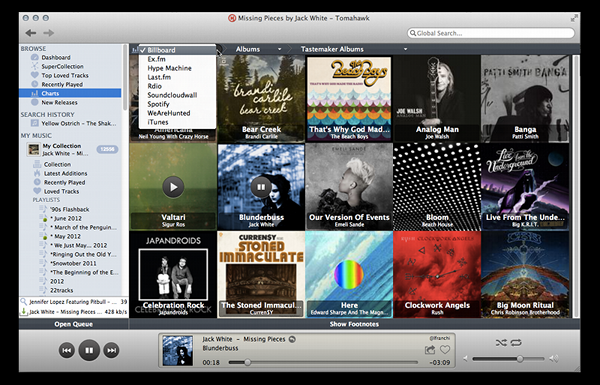Pause Blunderbuss from album cover overlay
The height and width of the screenshot is (385, 600).
point(261,187)
